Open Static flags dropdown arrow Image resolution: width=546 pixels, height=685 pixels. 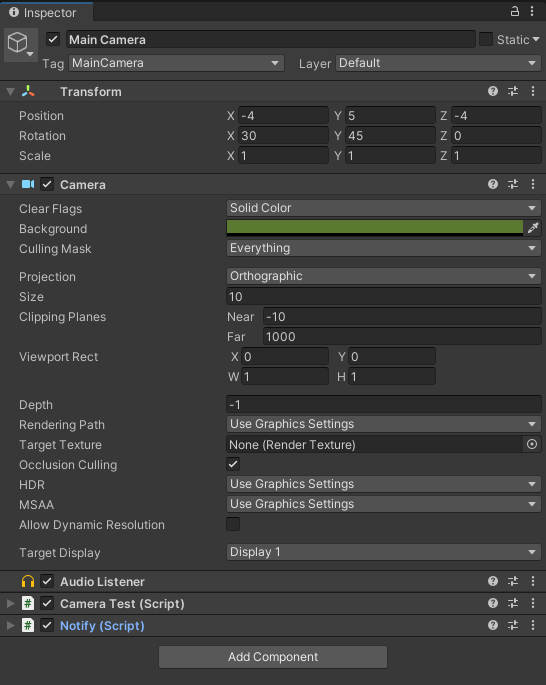[x=536, y=39]
